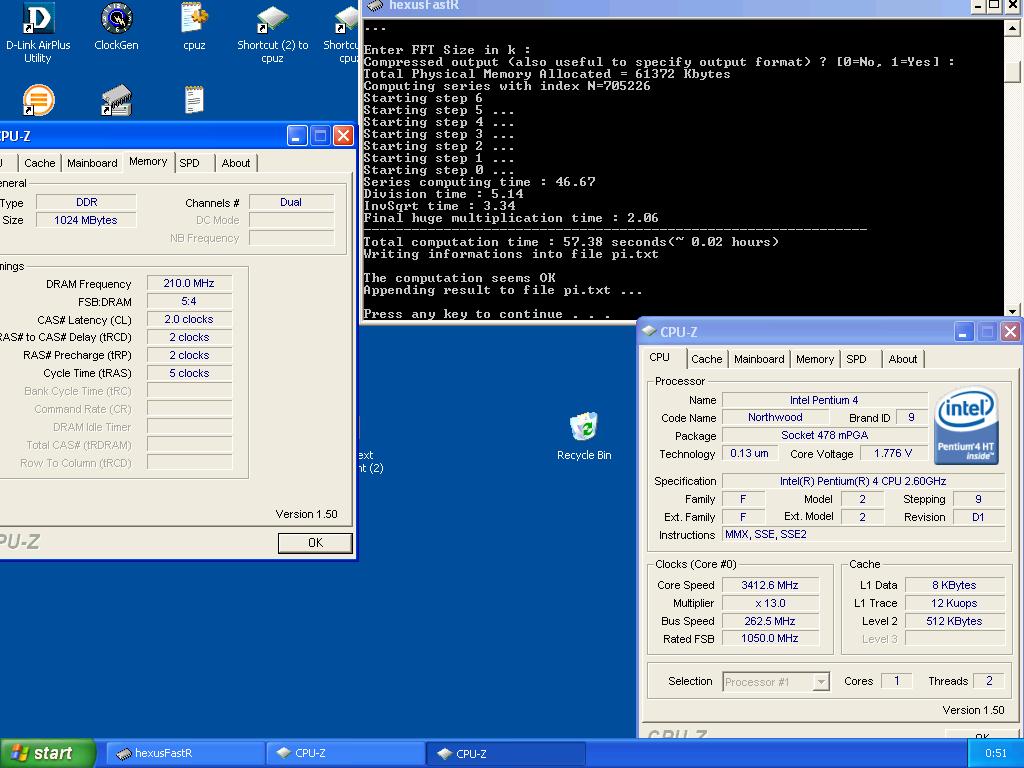The width and height of the screenshot is (1024, 768).
Task: Select the memory chip shortcut icon on desktop
Action: click(x=116, y=99)
